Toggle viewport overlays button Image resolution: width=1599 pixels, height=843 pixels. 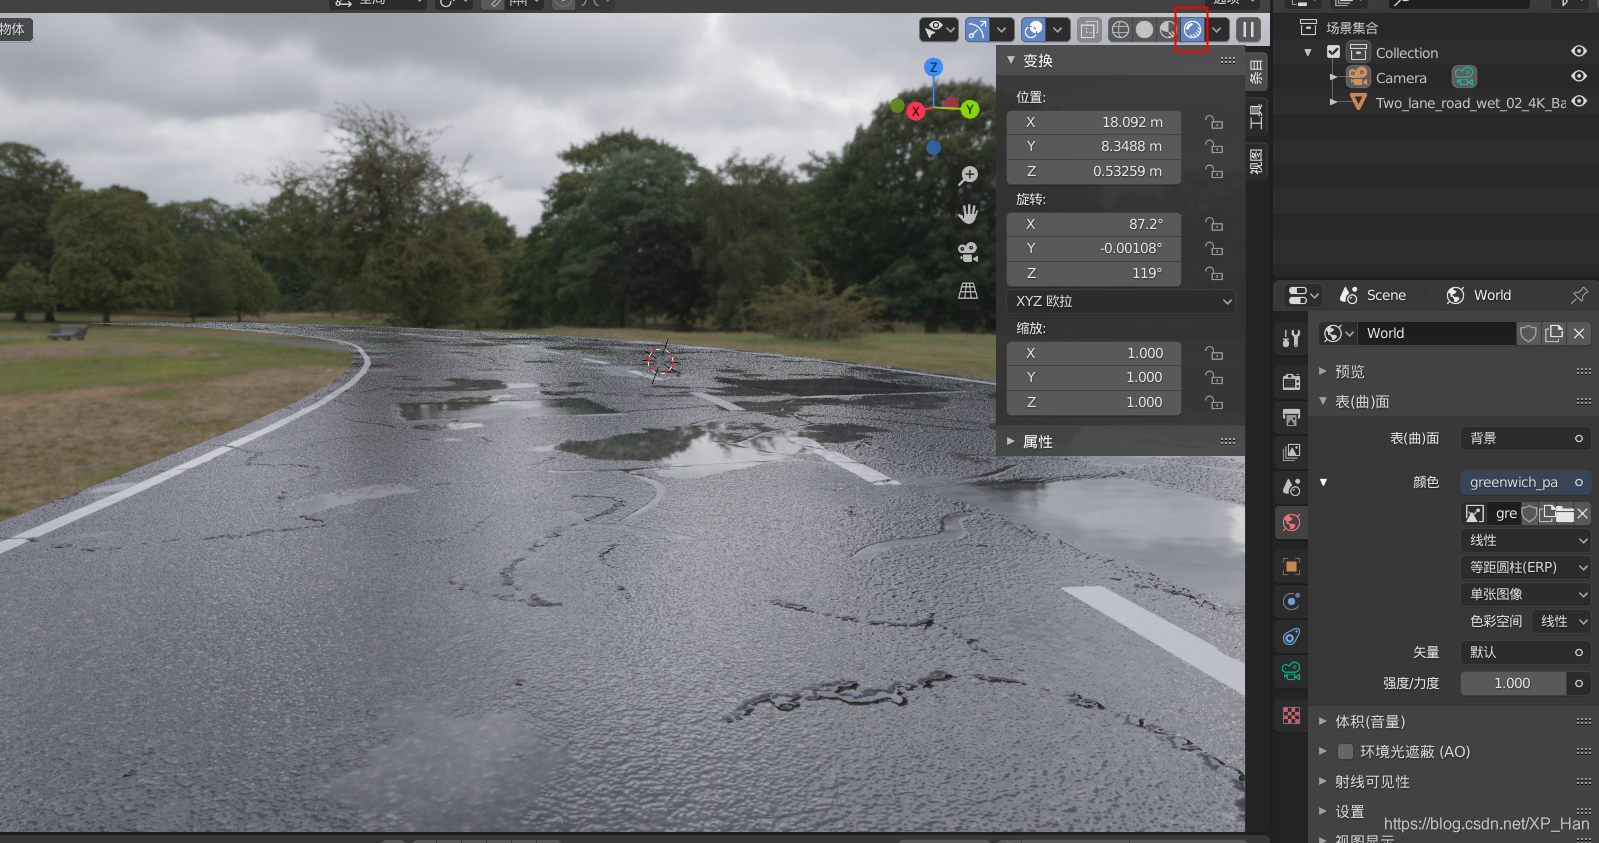(x=1034, y=30)
